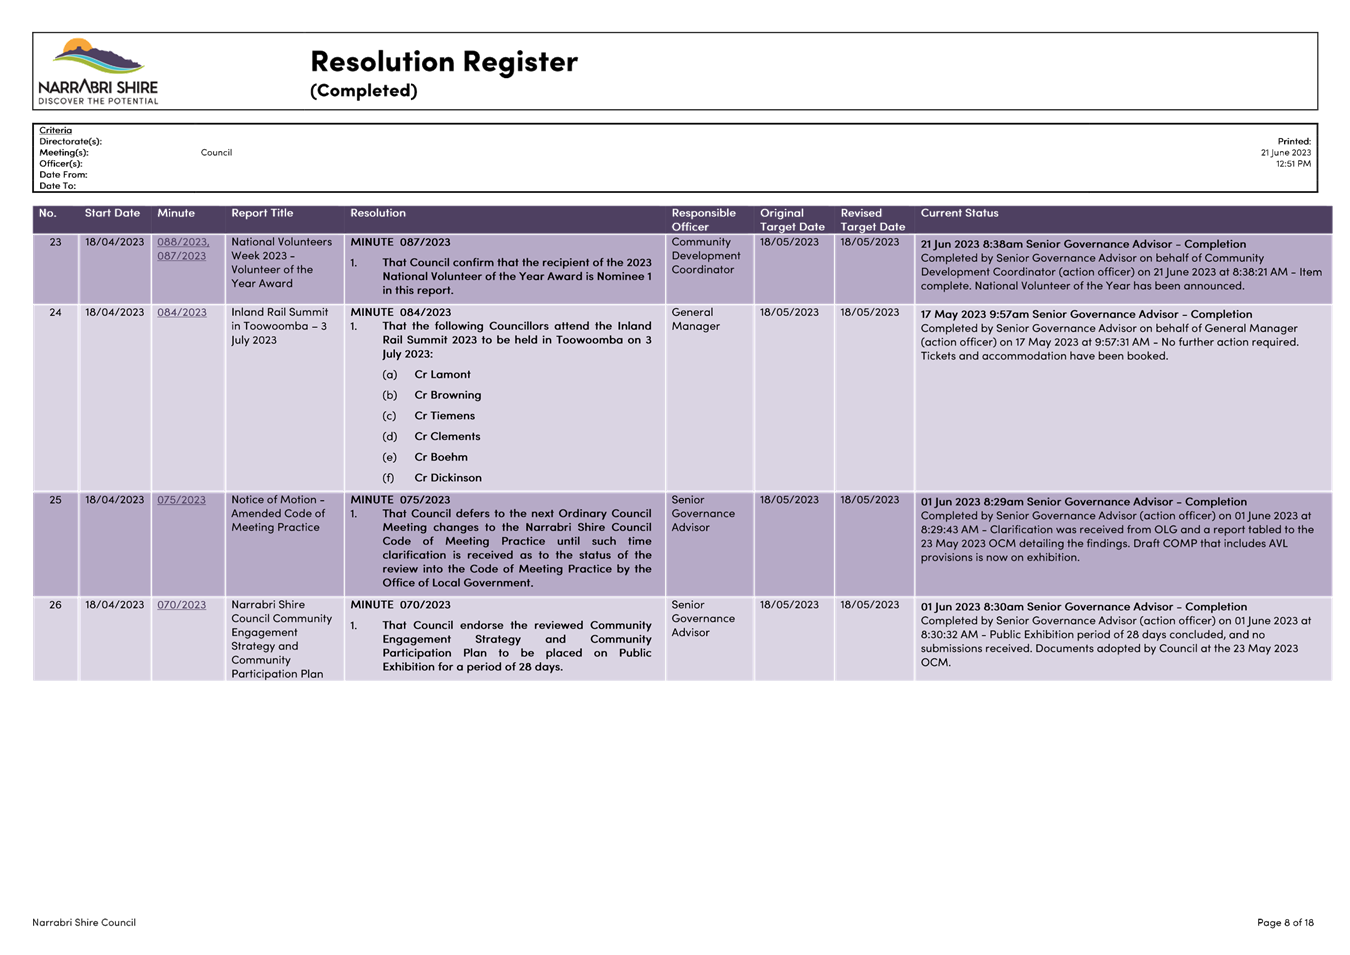Viewport: 1350px width, 955px height.
Task: Click list item '(a) Cr Lamont'
Action: click(x=426, y=375)
